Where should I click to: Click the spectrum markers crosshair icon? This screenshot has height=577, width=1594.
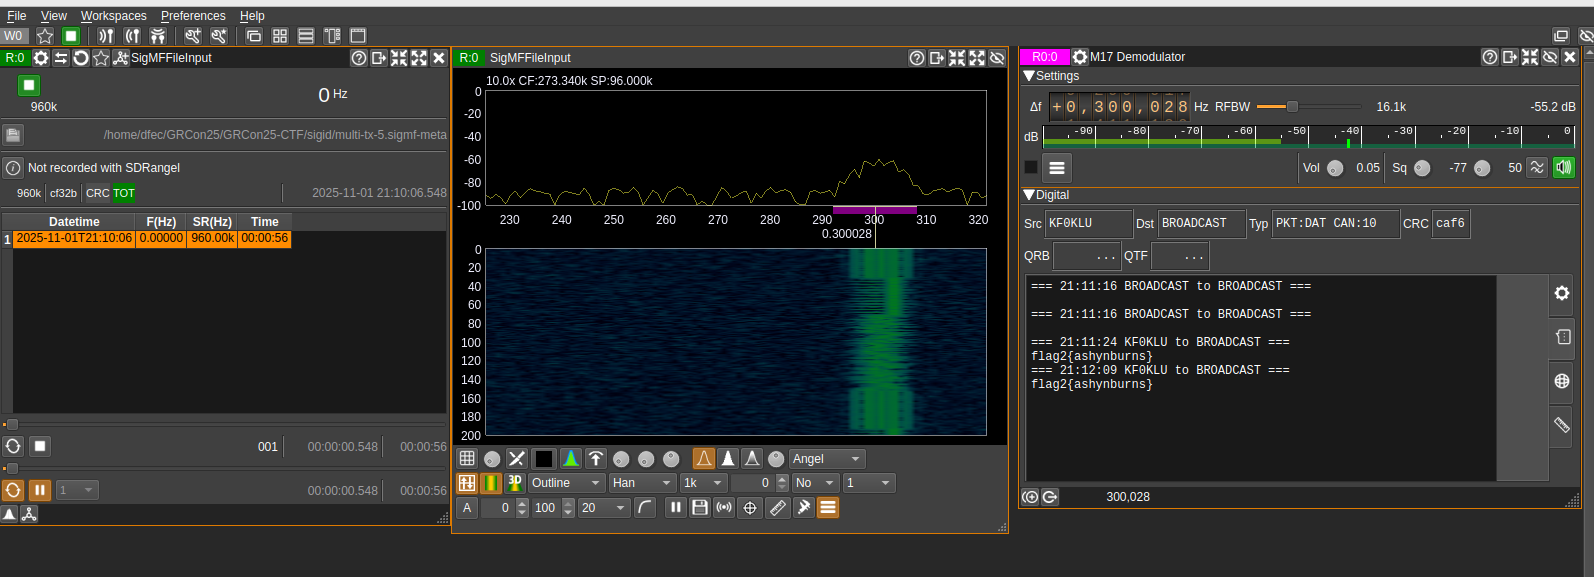[750, 508]
